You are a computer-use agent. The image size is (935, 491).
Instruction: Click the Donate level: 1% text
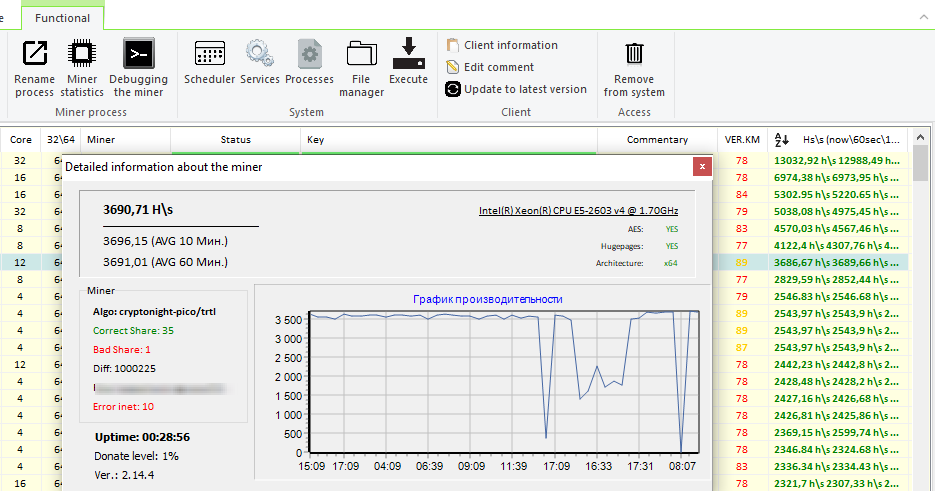pyautogui.click(x=137, y=456)
